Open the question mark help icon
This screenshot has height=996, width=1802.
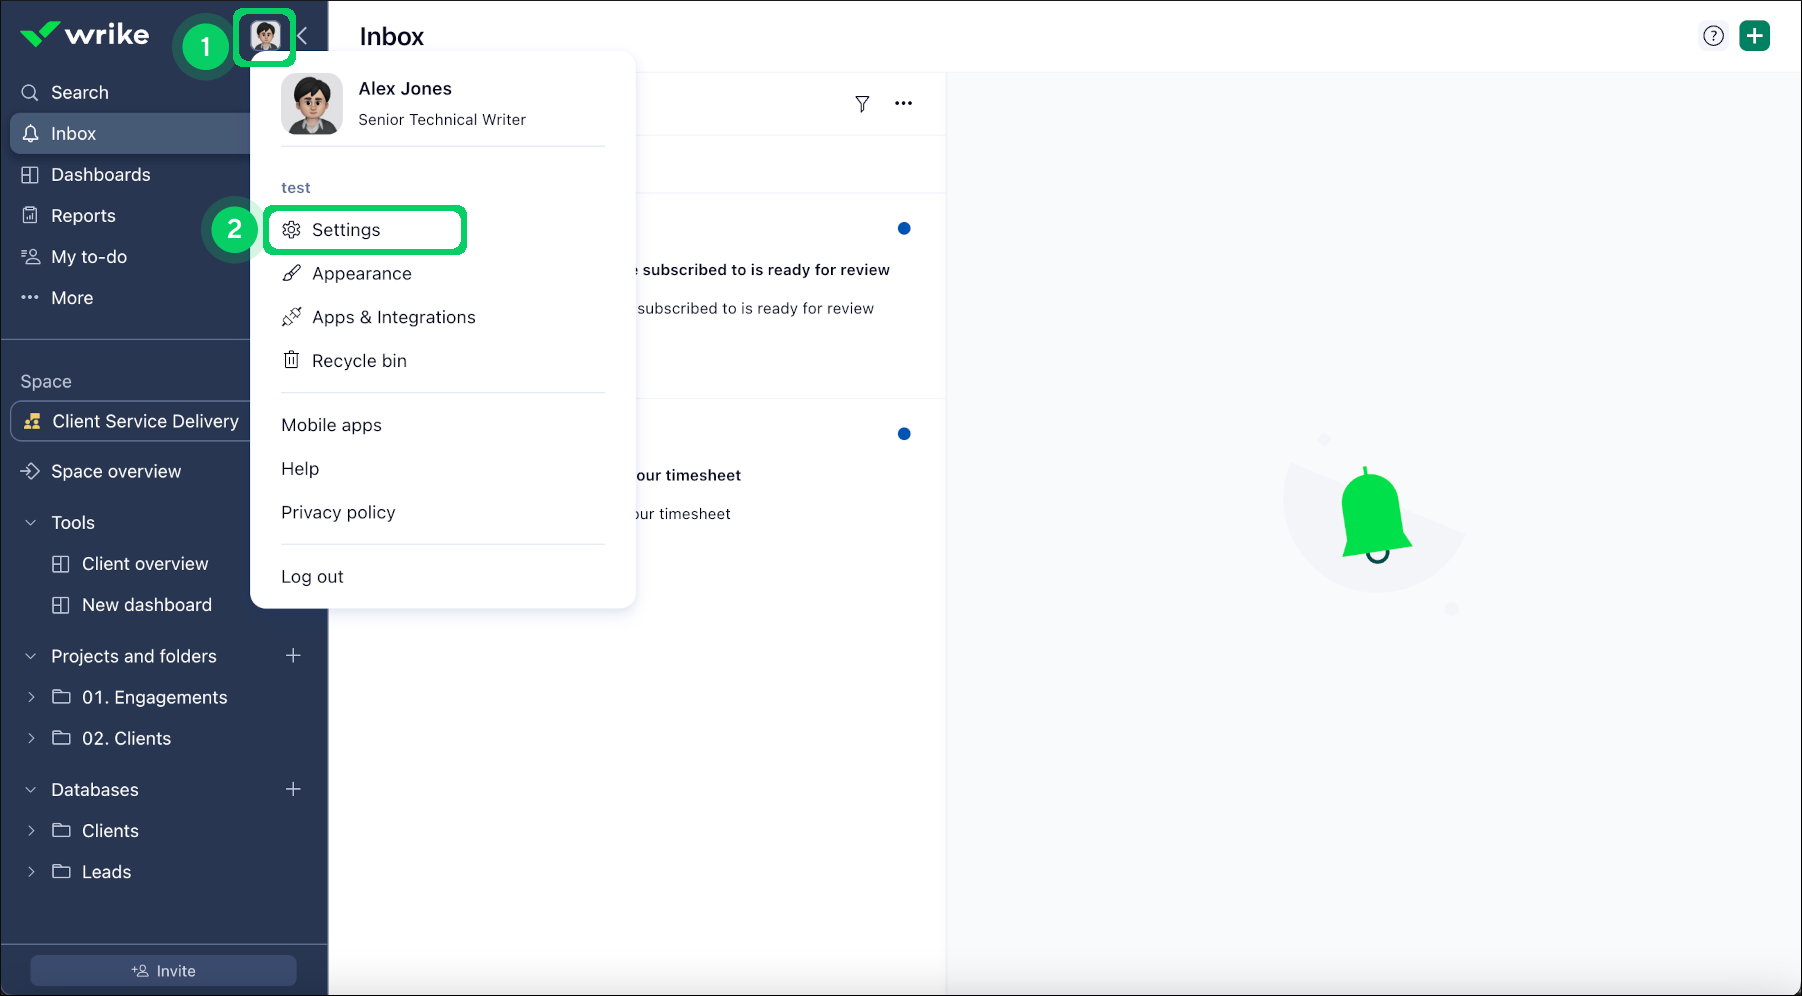click(1714, 36)
